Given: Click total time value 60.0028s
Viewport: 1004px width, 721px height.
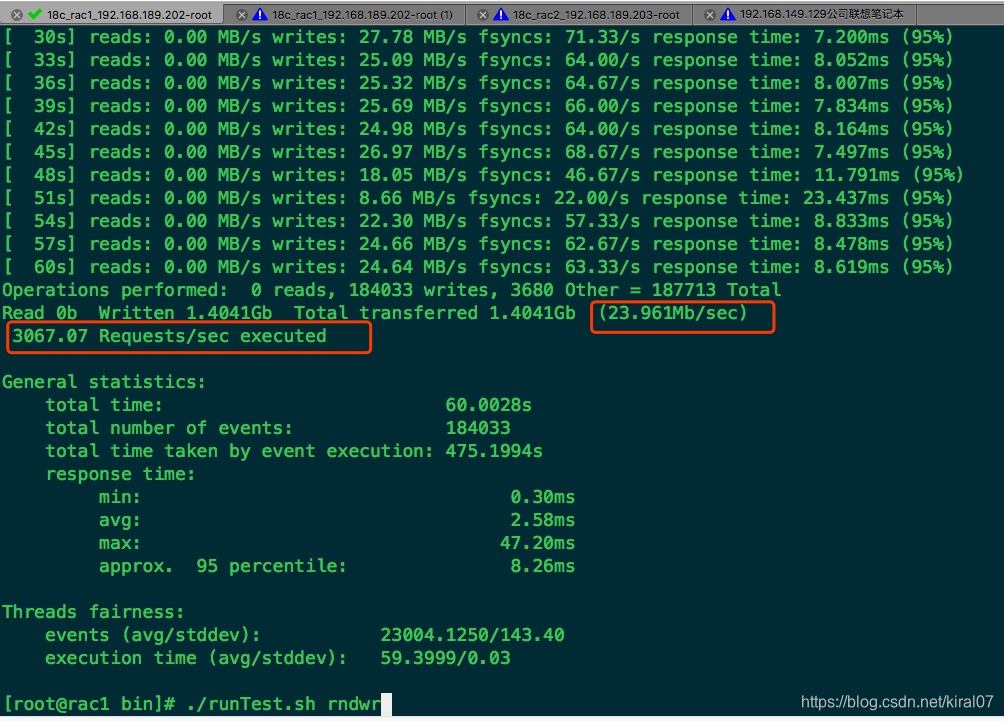Looking at the screenshot, I should [x=489, y=405].
